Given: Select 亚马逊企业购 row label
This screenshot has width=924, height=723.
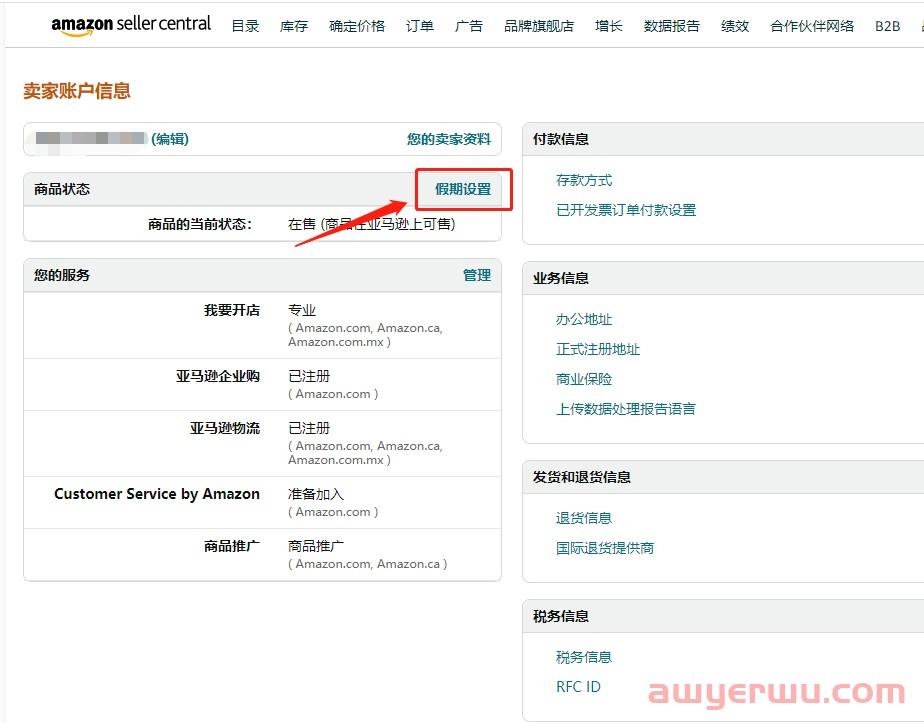Looking at the screenshot, I should coord(217,376).
